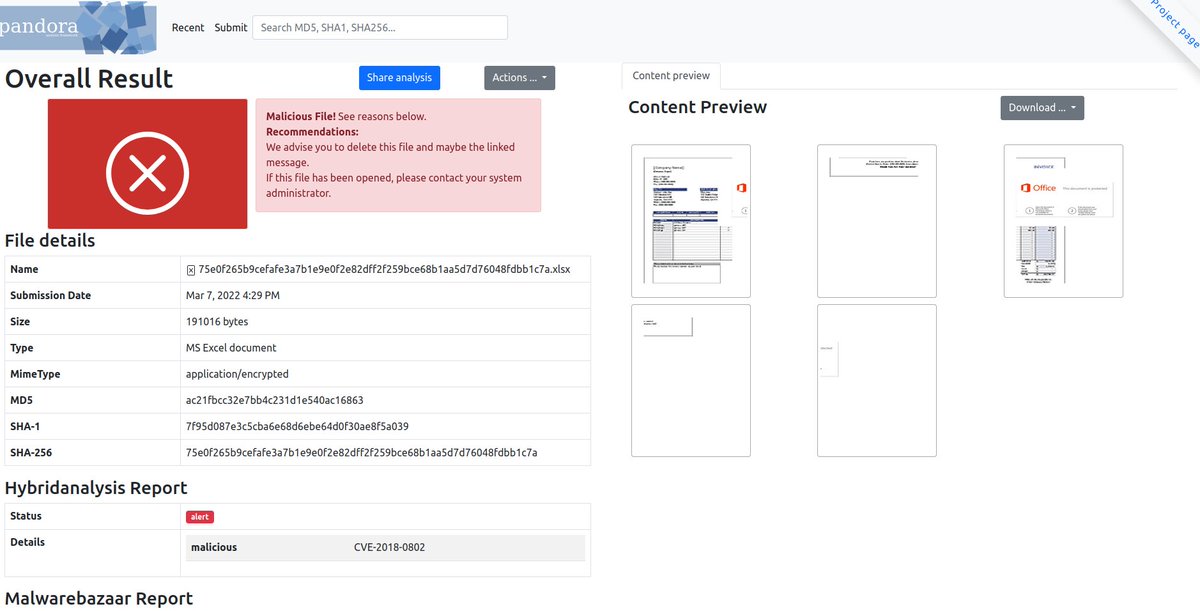Open the bottom-middle preview thumbnail
Image resolution: width=1200 pixels, height=611 pixels.
[877, 380]
